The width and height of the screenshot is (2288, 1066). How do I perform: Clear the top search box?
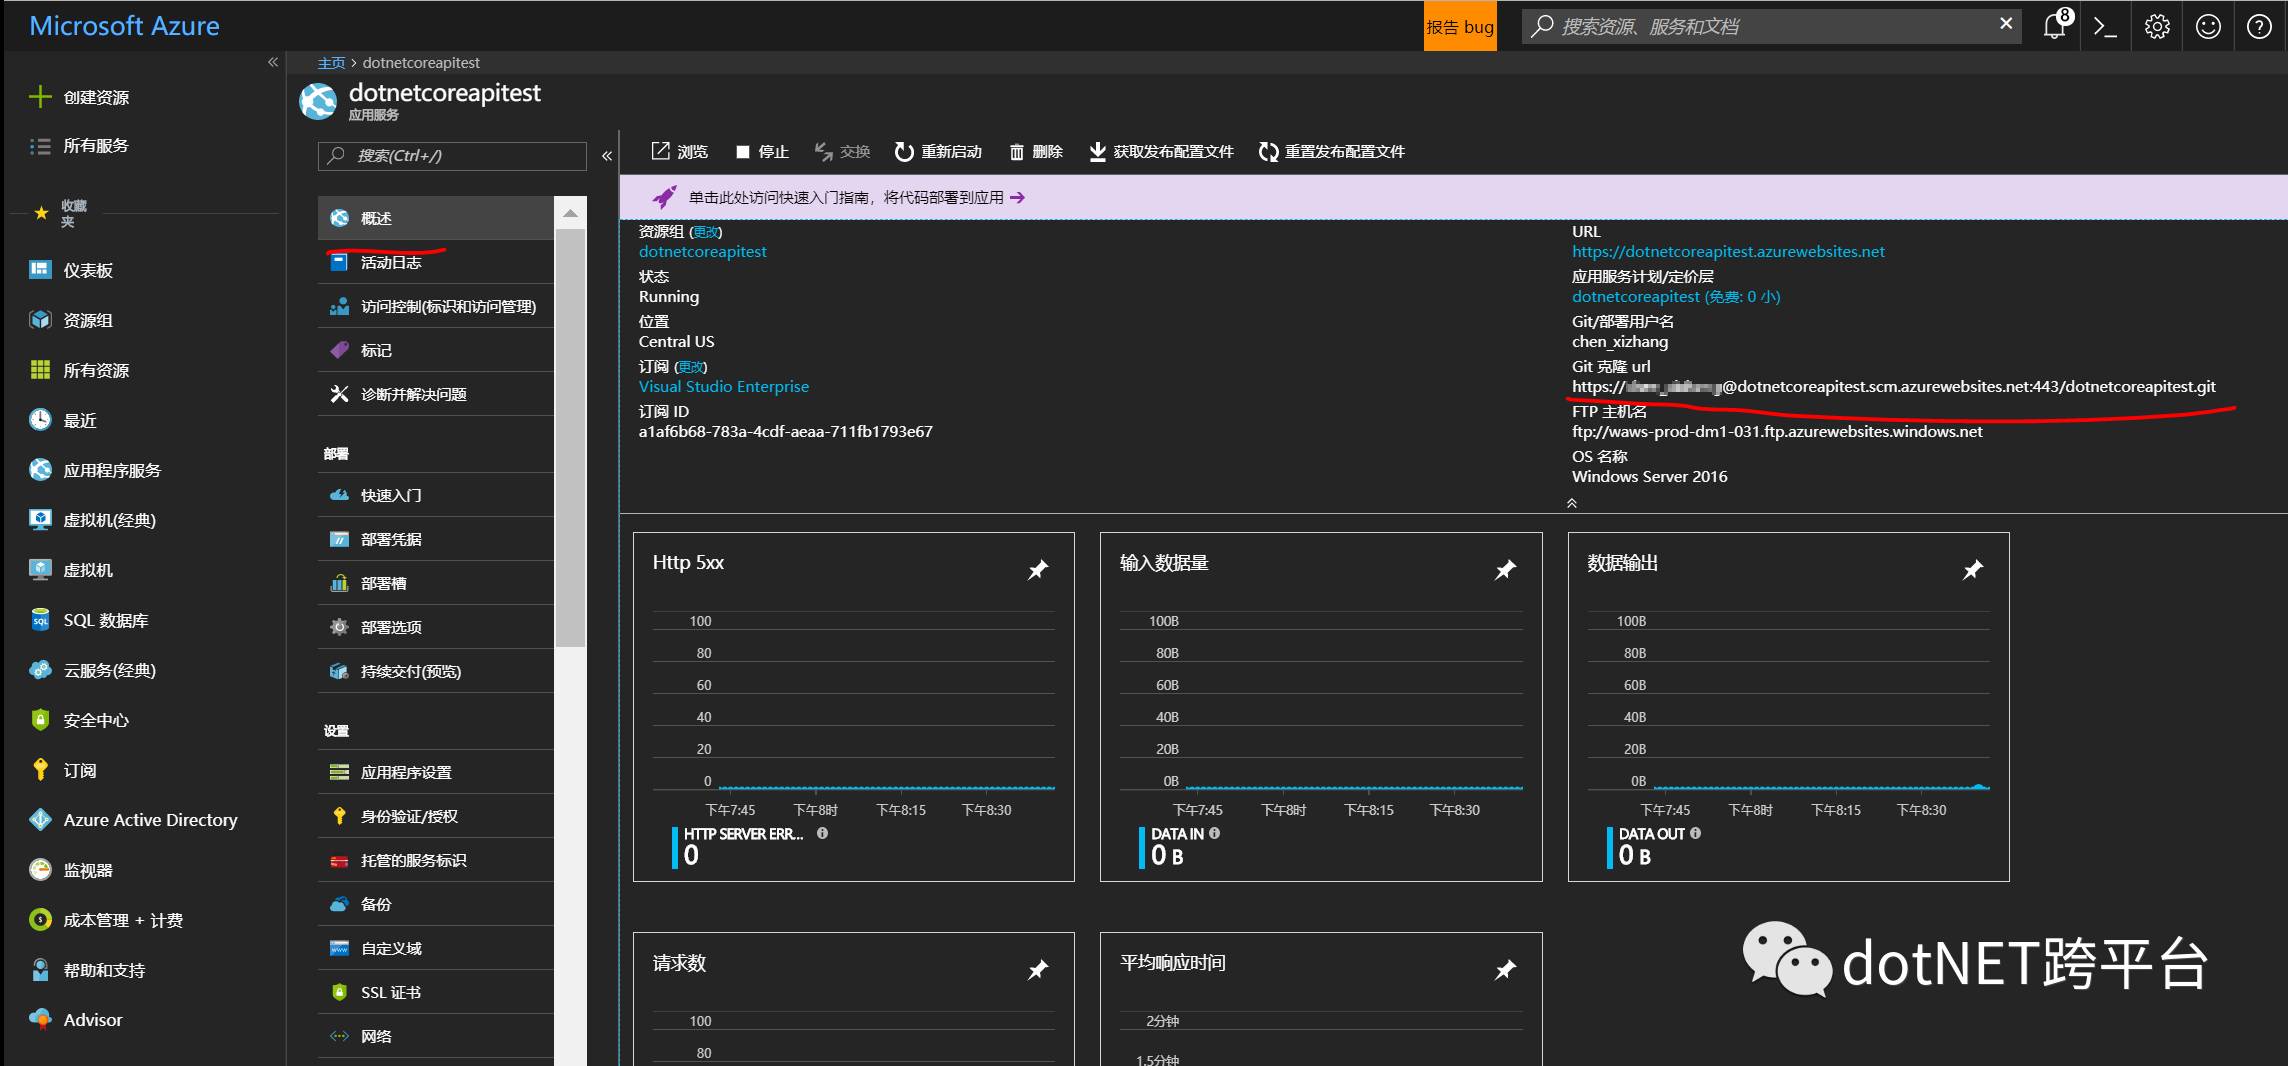2005,24
